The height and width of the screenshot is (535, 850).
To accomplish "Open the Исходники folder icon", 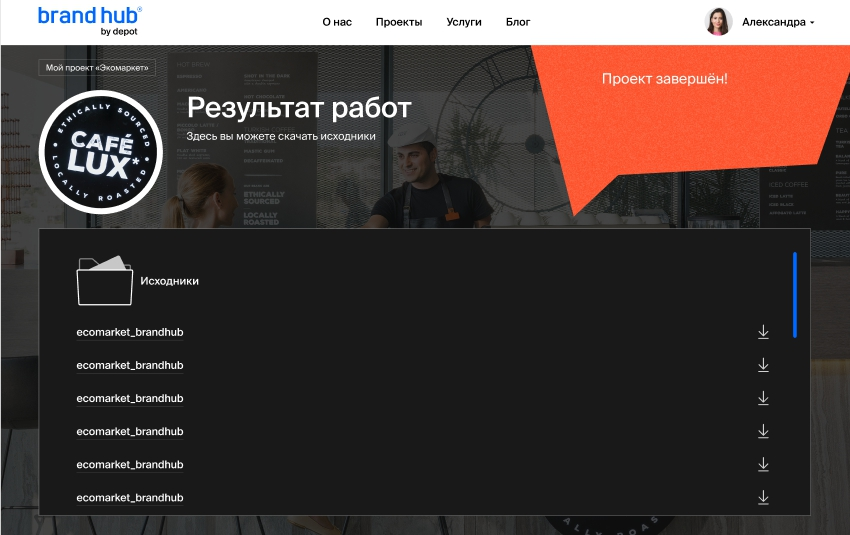I will click(104, 281).
